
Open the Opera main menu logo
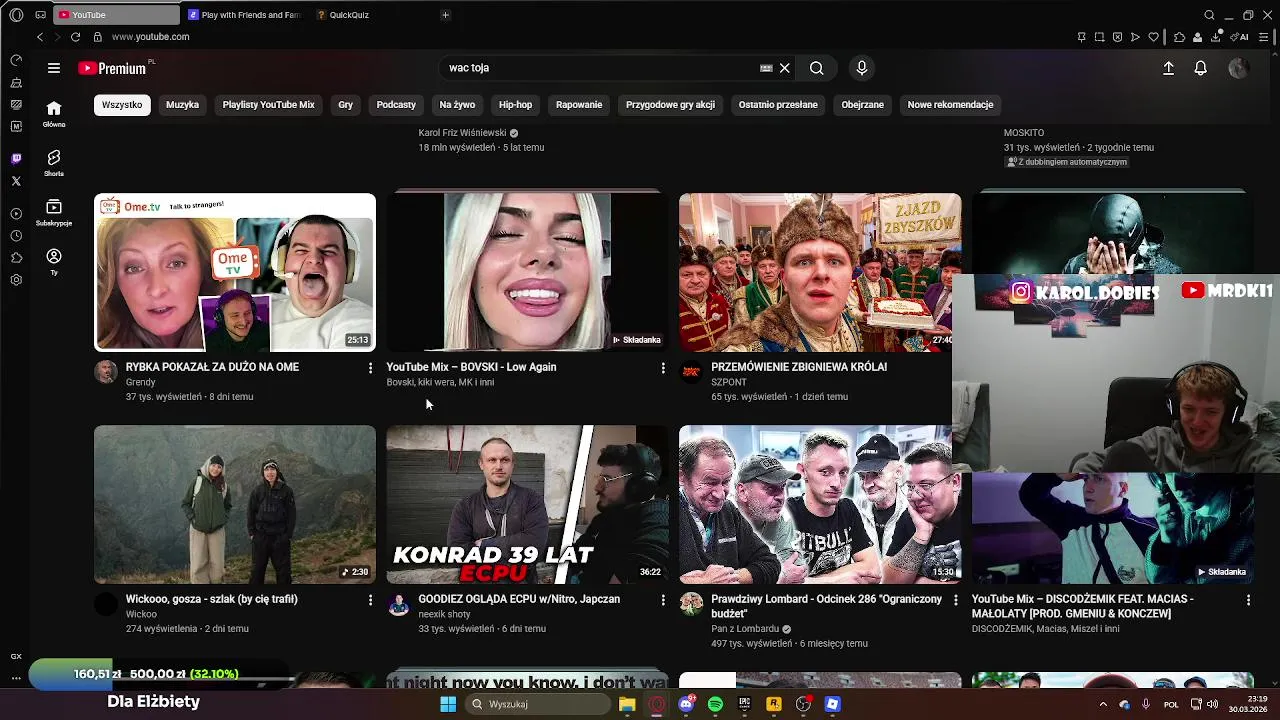click(16, 15)
